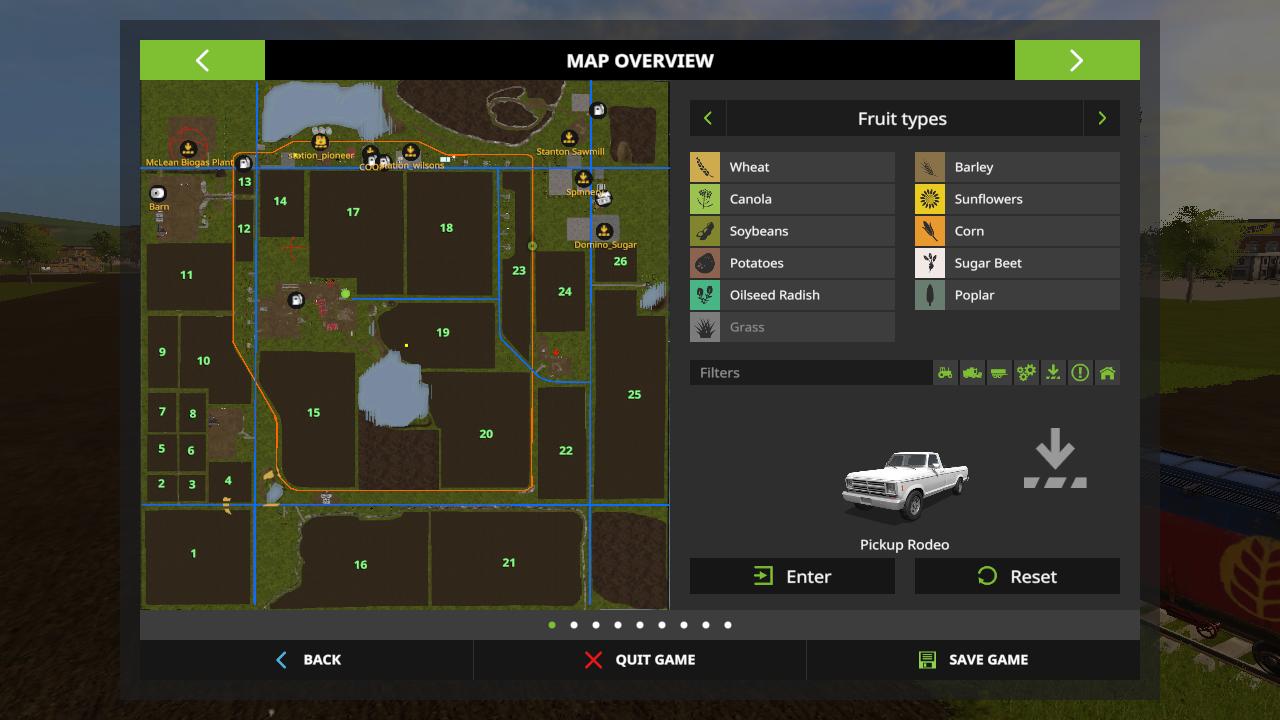Toggle the combine harvester map filter
The image size is (1280, 720).
click(x=972, y=373)
